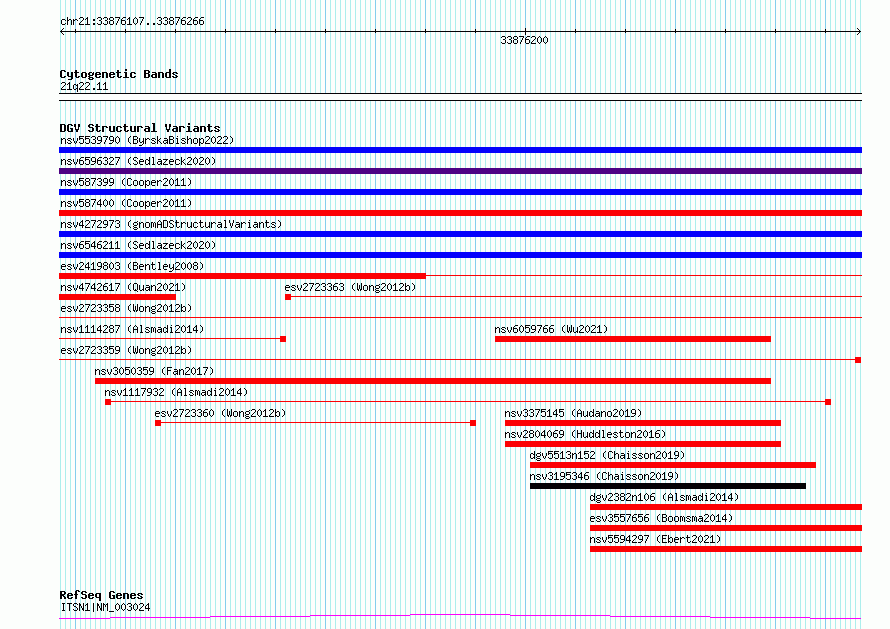Click the blue bar under nsv4272973

tap(460, 234)
